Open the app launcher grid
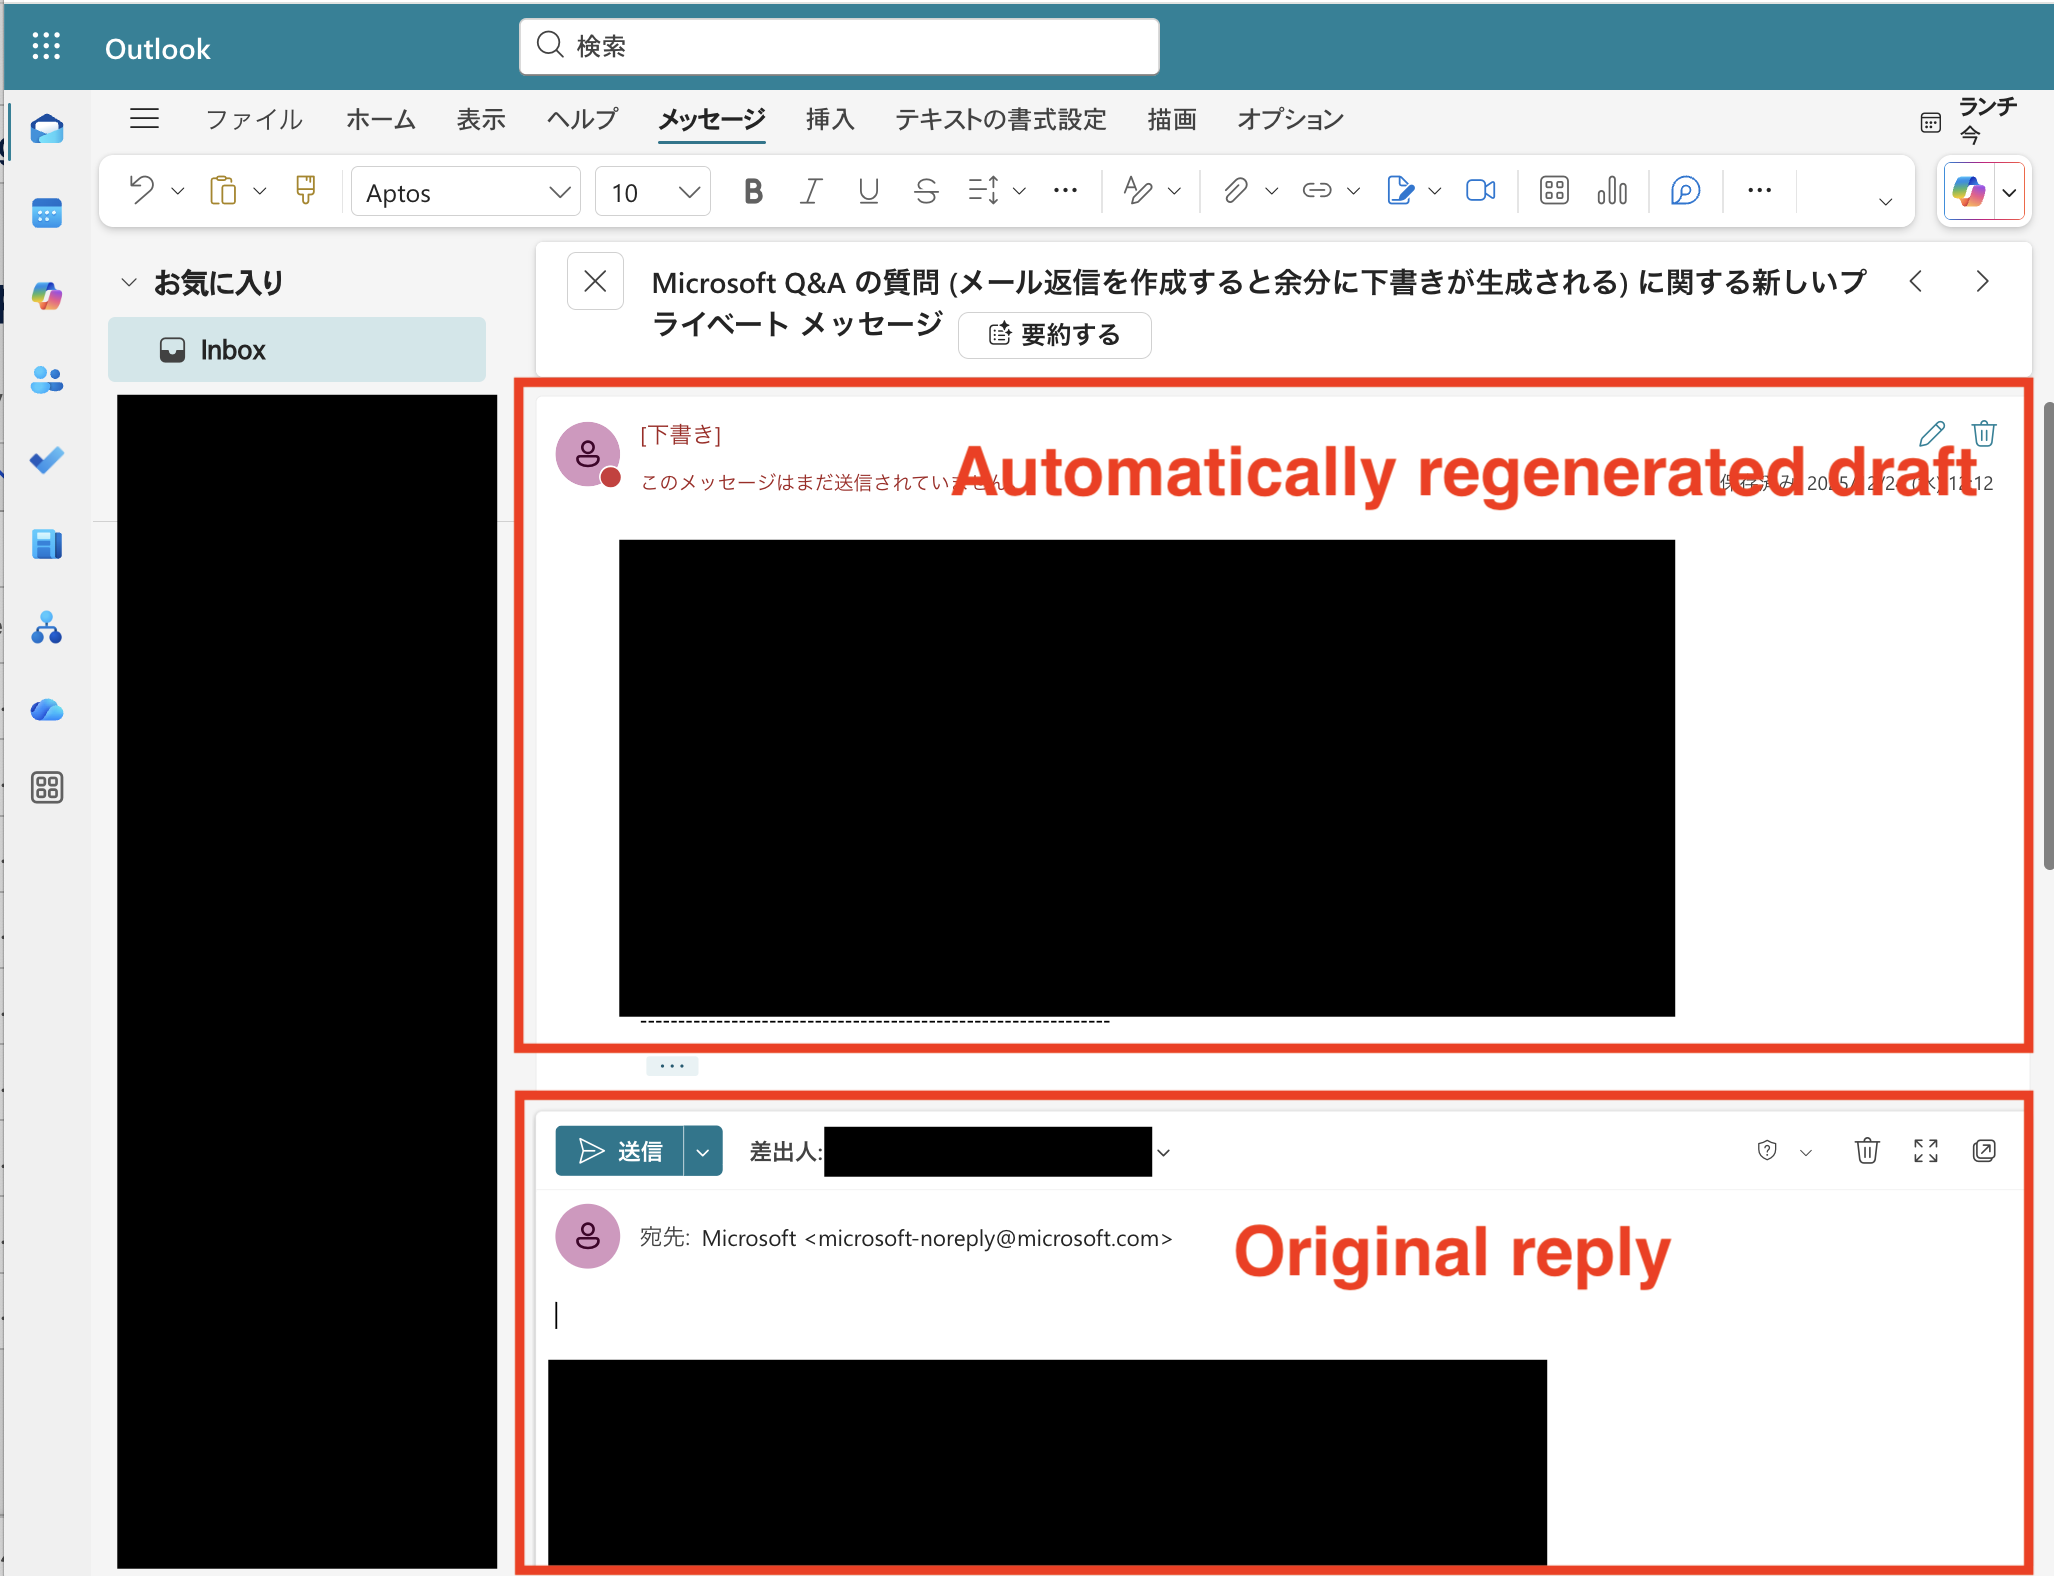Screen dimensions: 2054x1576 (x=46, y=47)
